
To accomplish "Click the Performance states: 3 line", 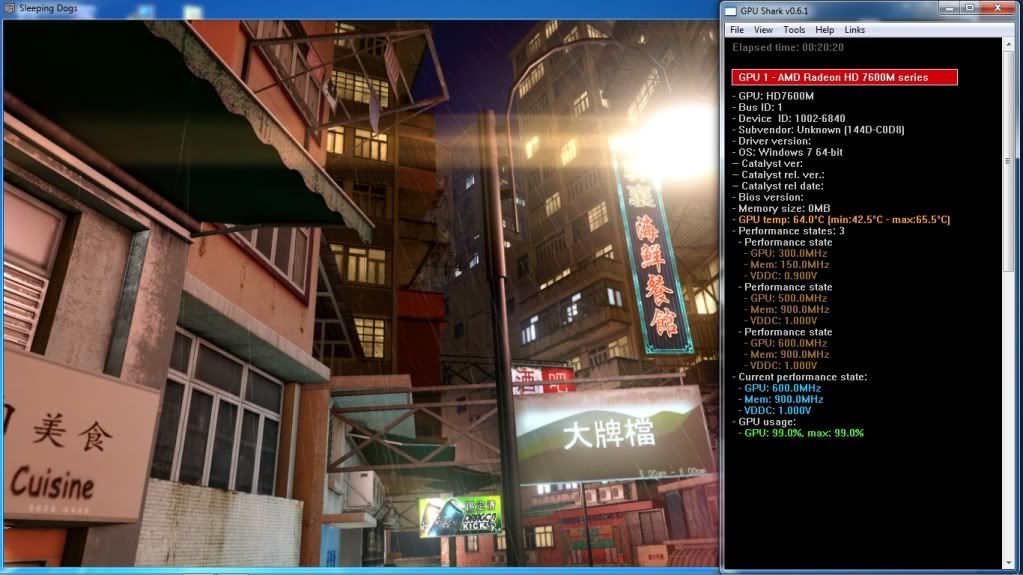I will coord(788,231).
